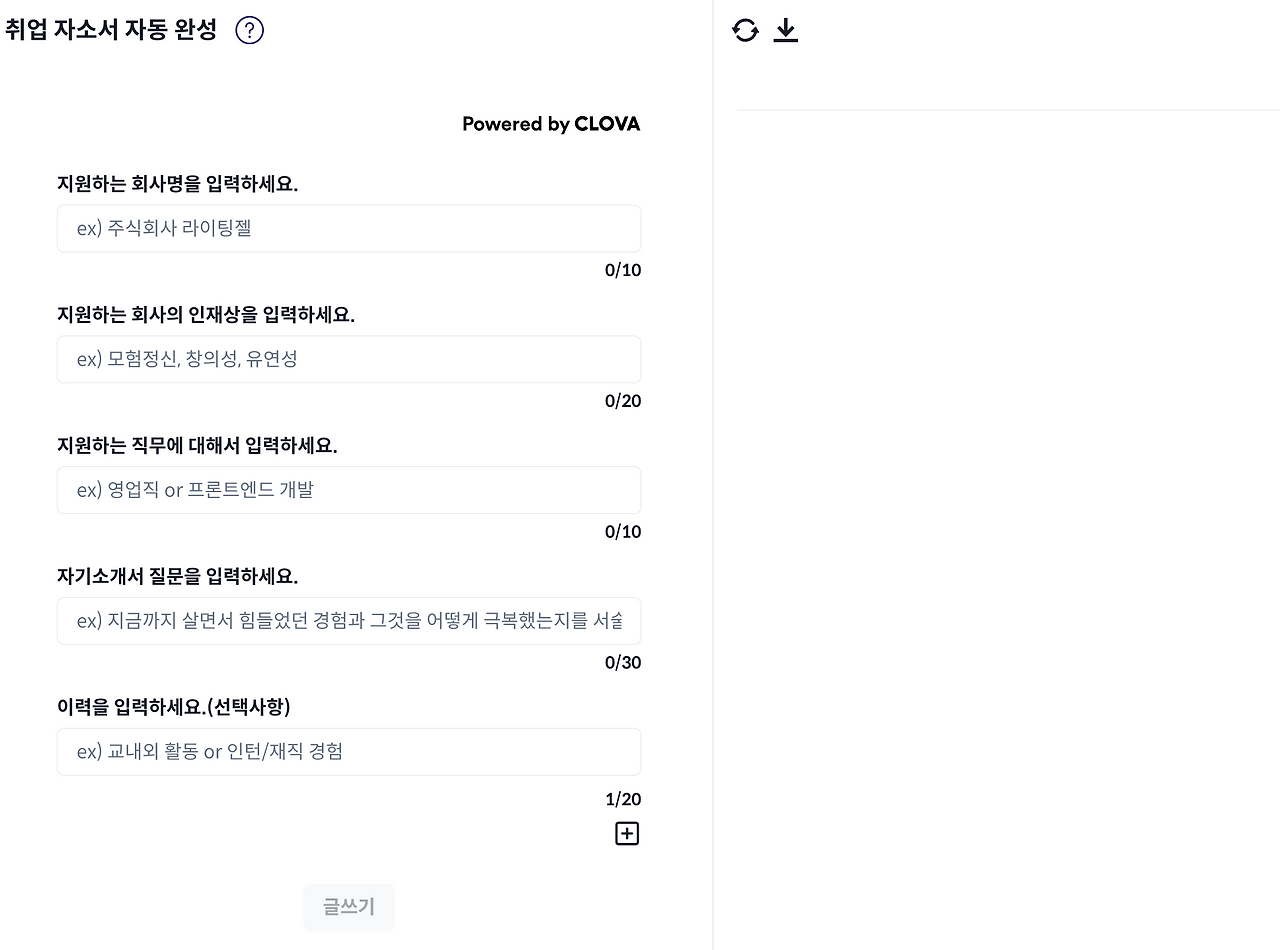Screen dimensions: 1280x950
Task: Select the 회사명 input field
Action: pos(349,228)
